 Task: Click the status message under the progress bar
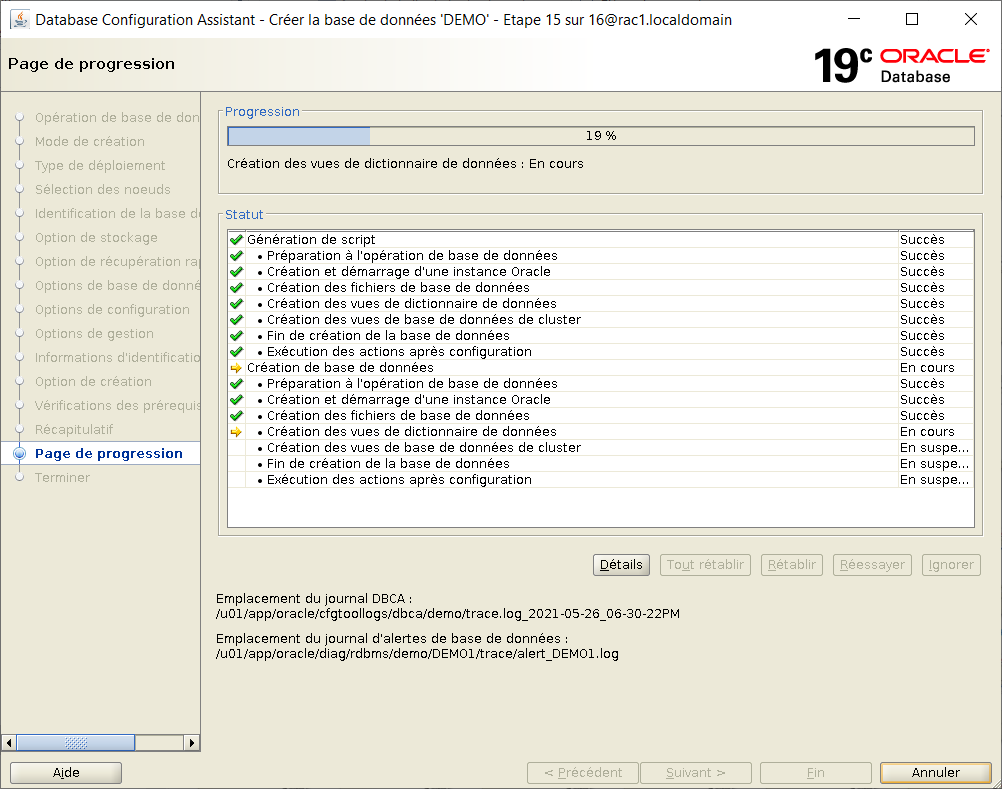click(x=405, y=164)
